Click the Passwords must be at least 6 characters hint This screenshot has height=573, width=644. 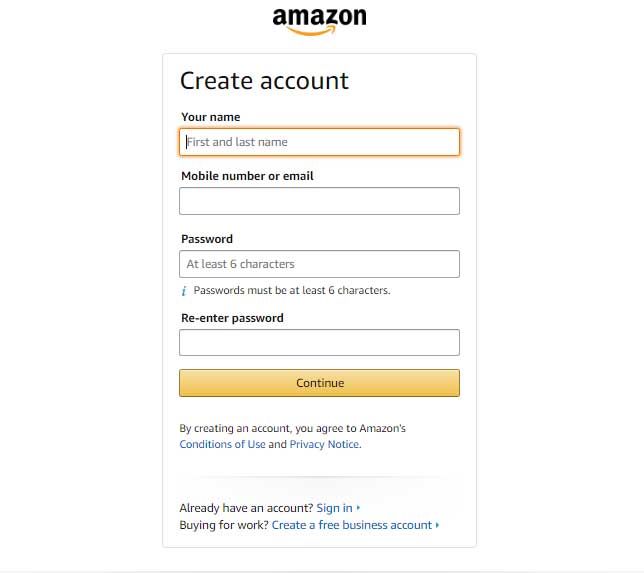[292, 290]
